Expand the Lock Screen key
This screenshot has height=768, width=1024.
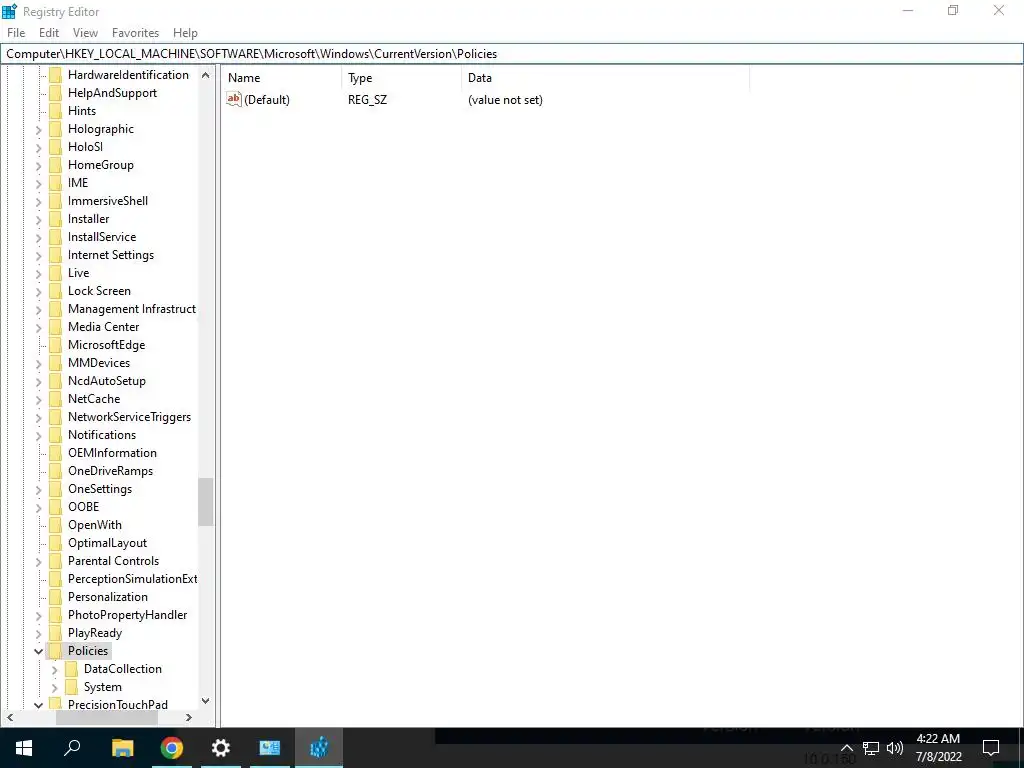tap(39, 291)
